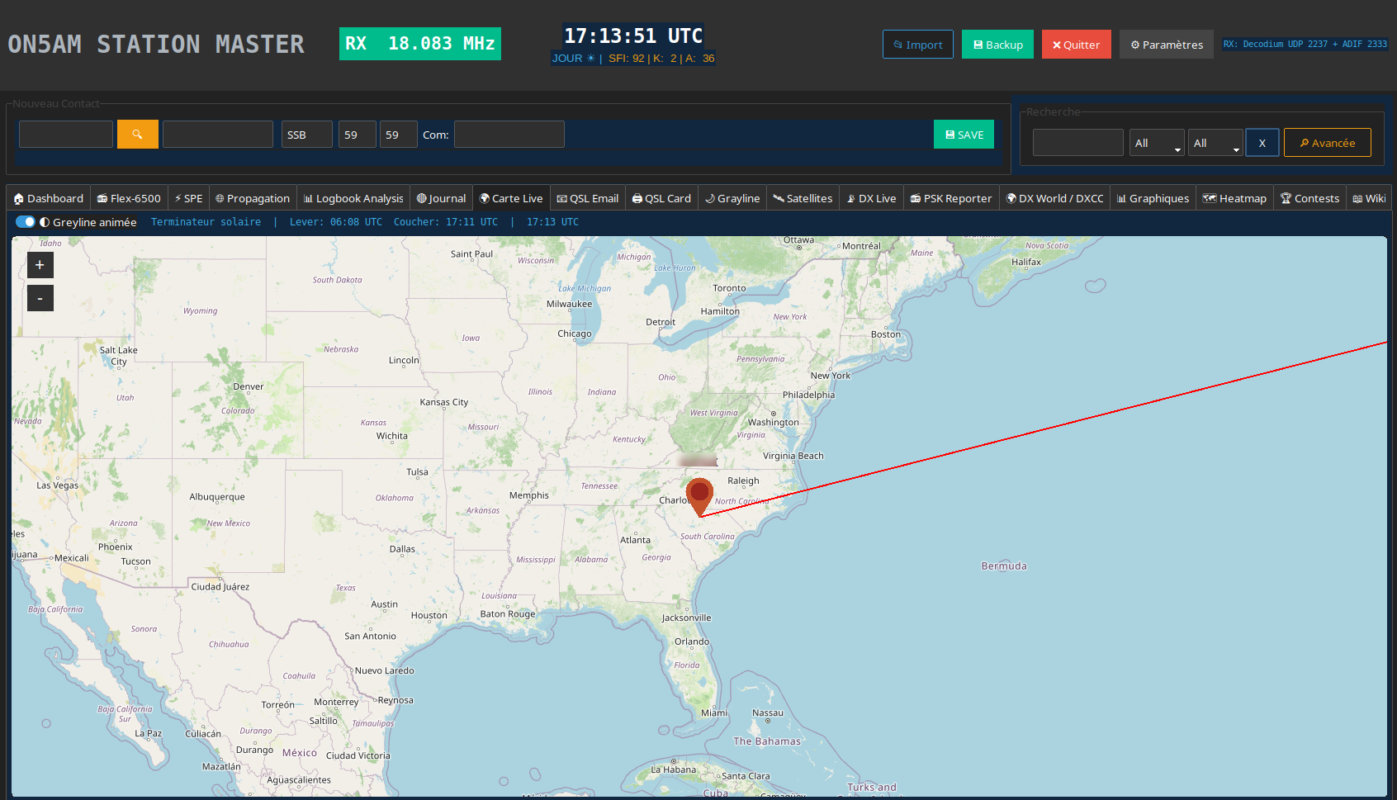1397x800 pixels.
Task: Select the Carte Live tab
Action: [511, 198]
